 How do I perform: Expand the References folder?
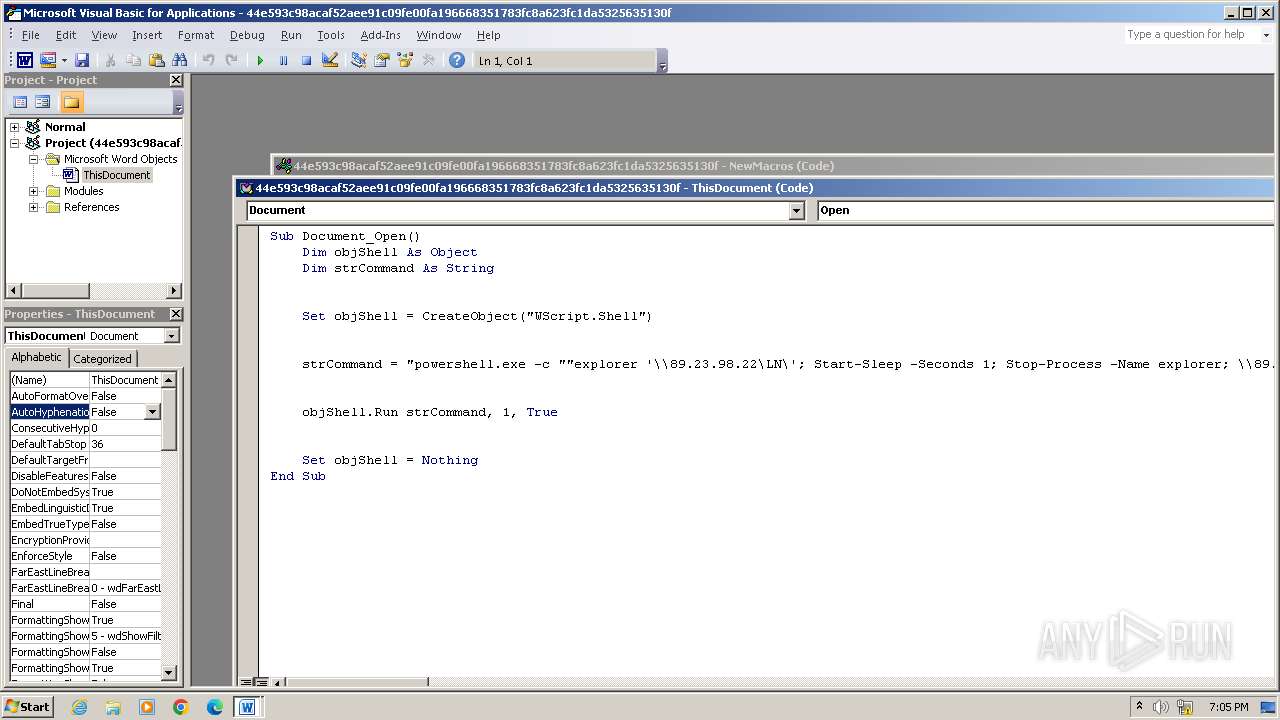coord(34,207)
